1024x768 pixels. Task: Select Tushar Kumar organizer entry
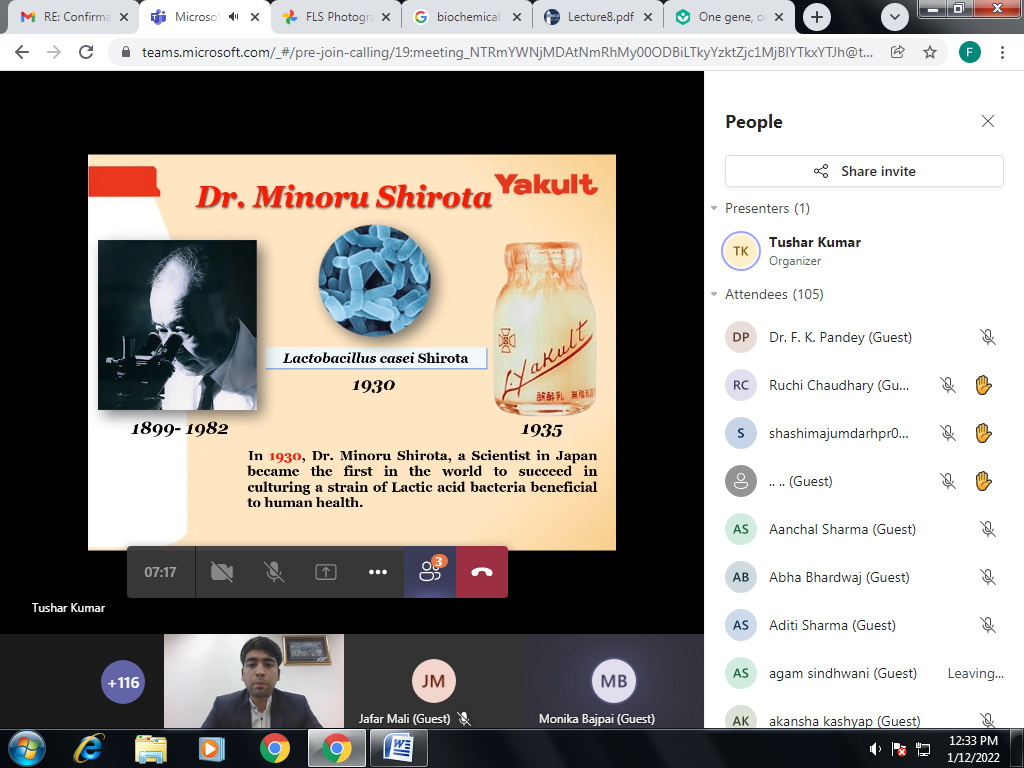click(864, 251)
